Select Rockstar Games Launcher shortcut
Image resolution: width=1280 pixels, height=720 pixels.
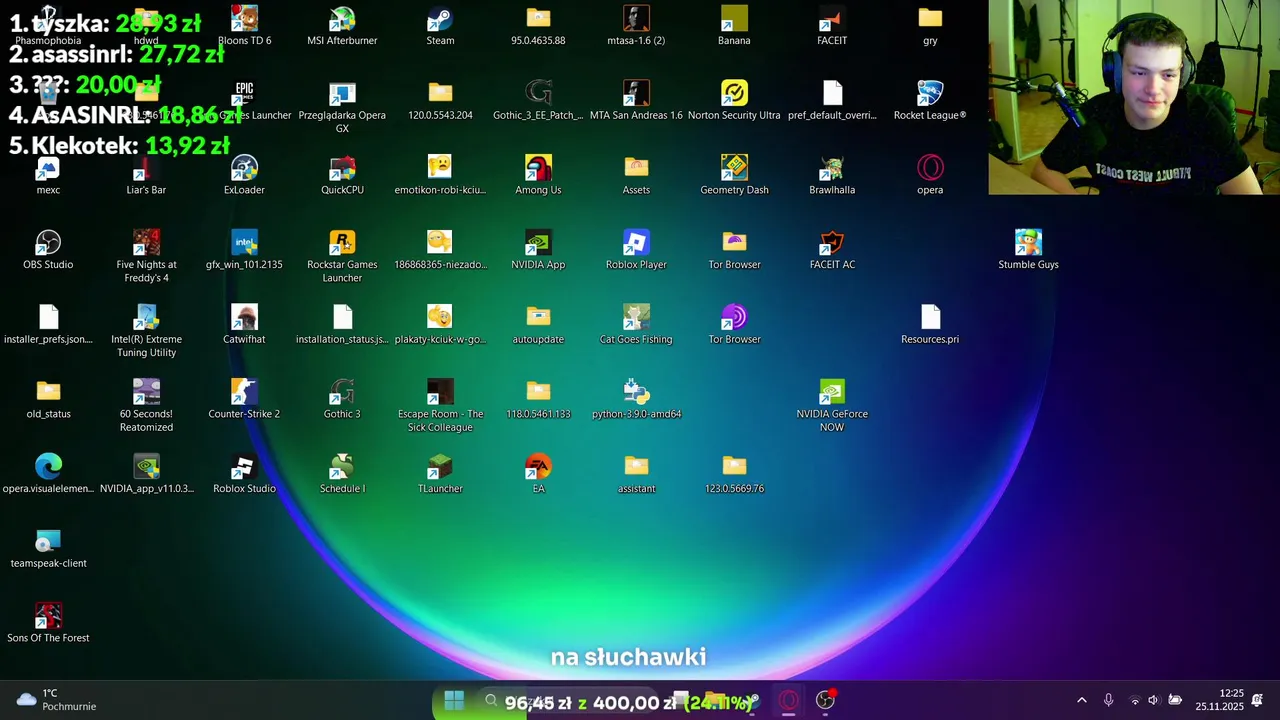click(x=342, y=256)
